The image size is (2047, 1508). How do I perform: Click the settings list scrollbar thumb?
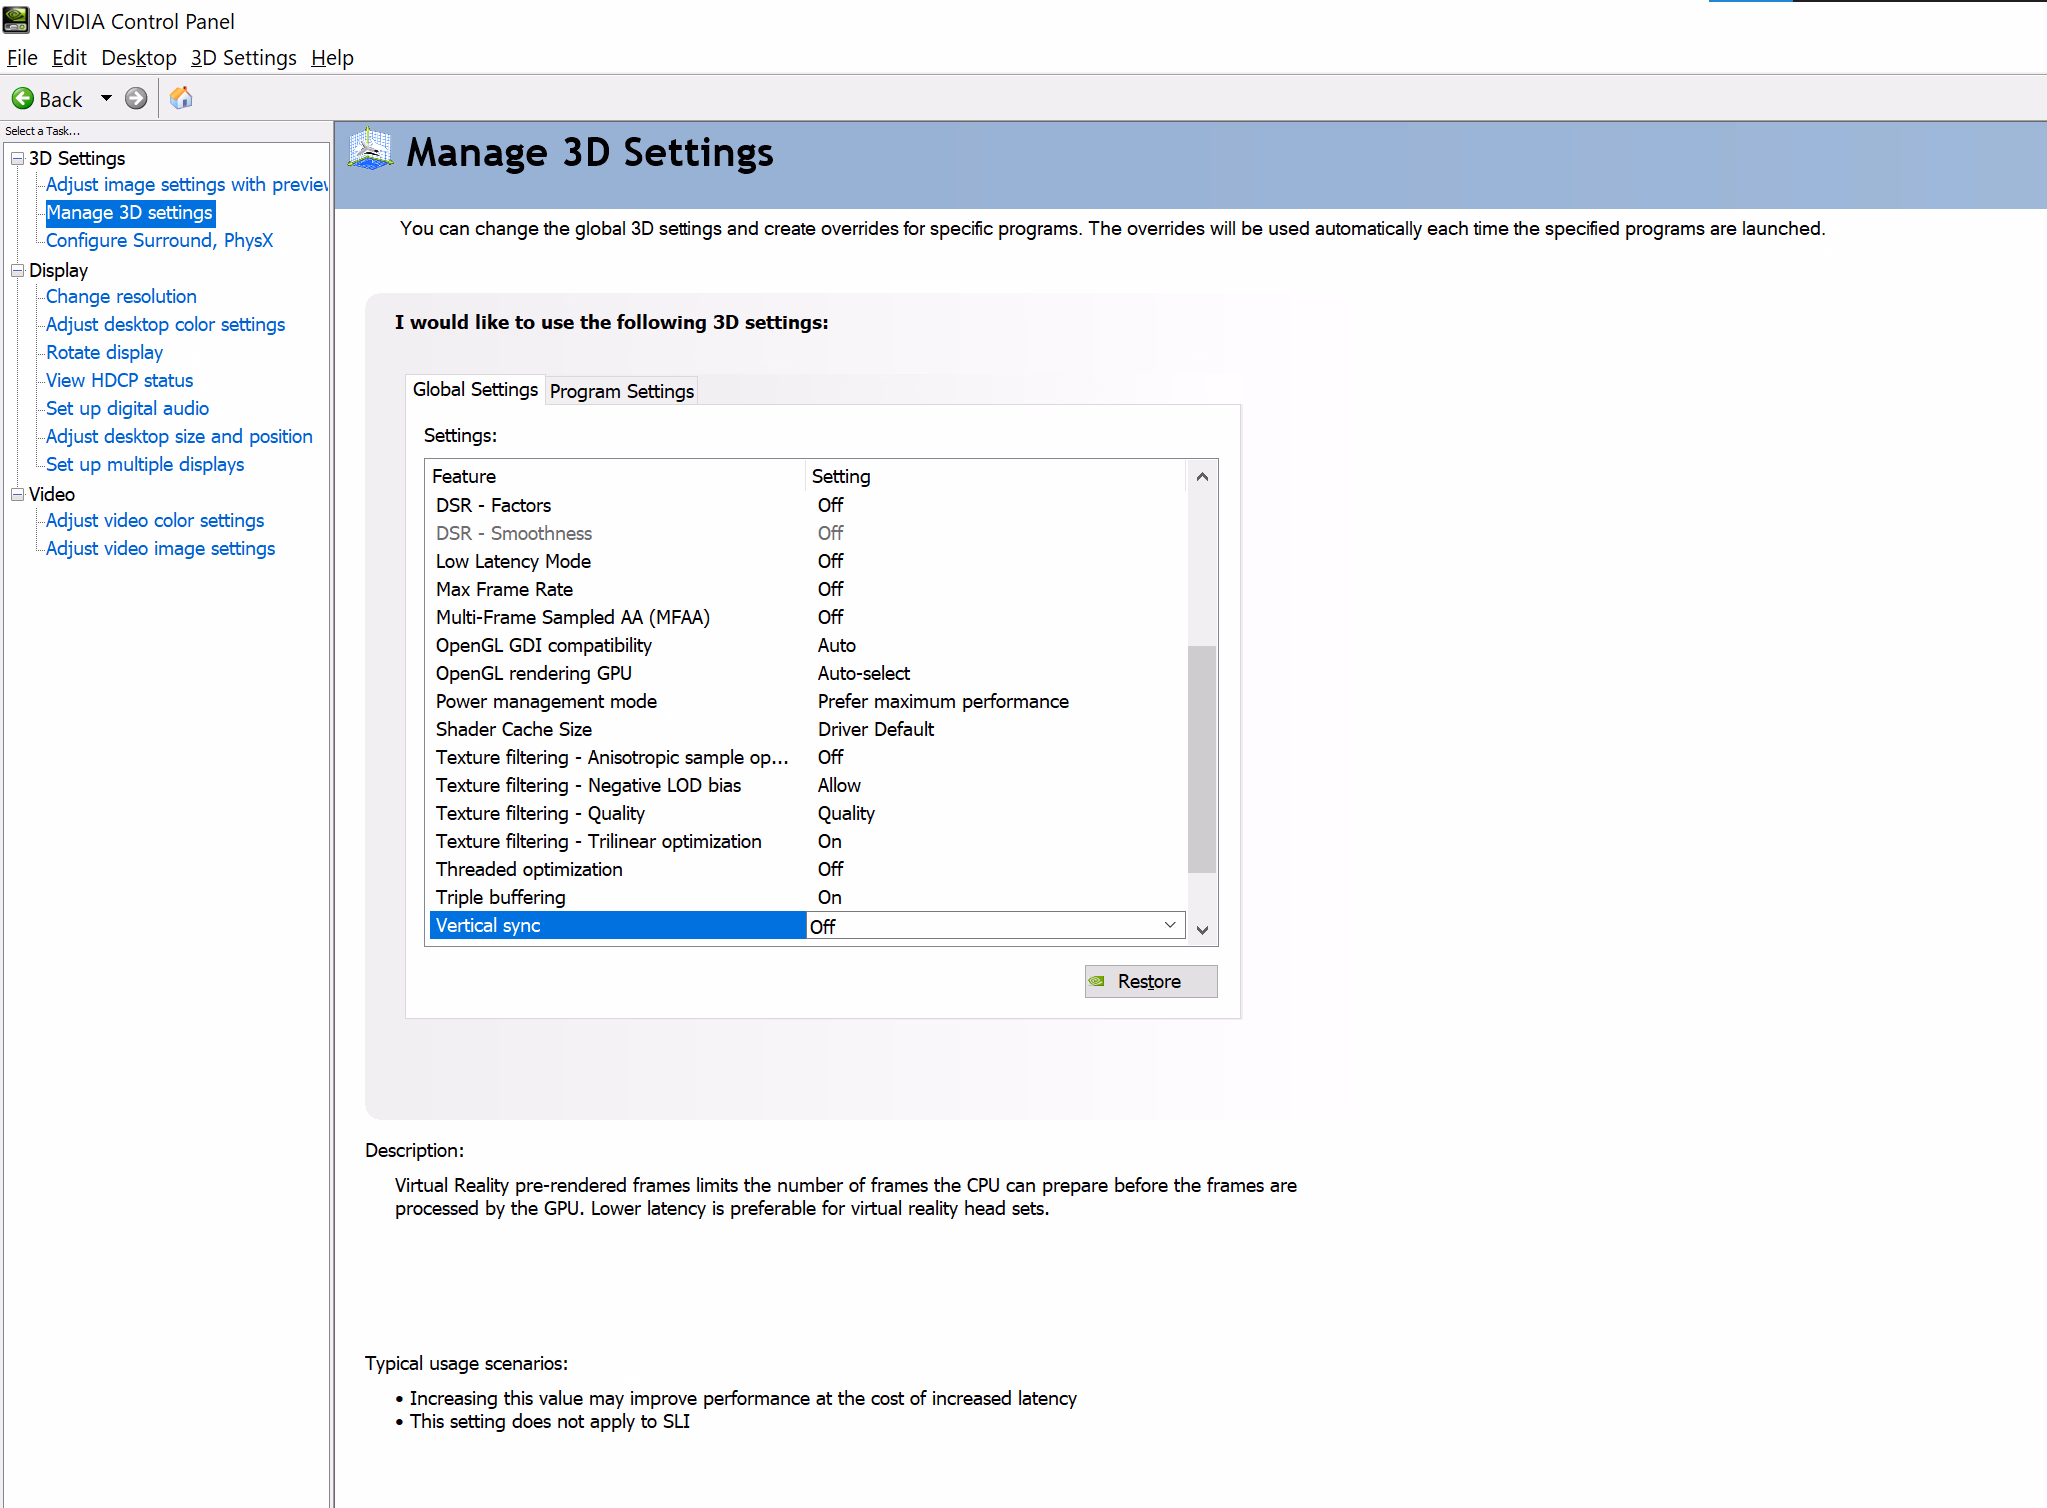(1202, 758)
